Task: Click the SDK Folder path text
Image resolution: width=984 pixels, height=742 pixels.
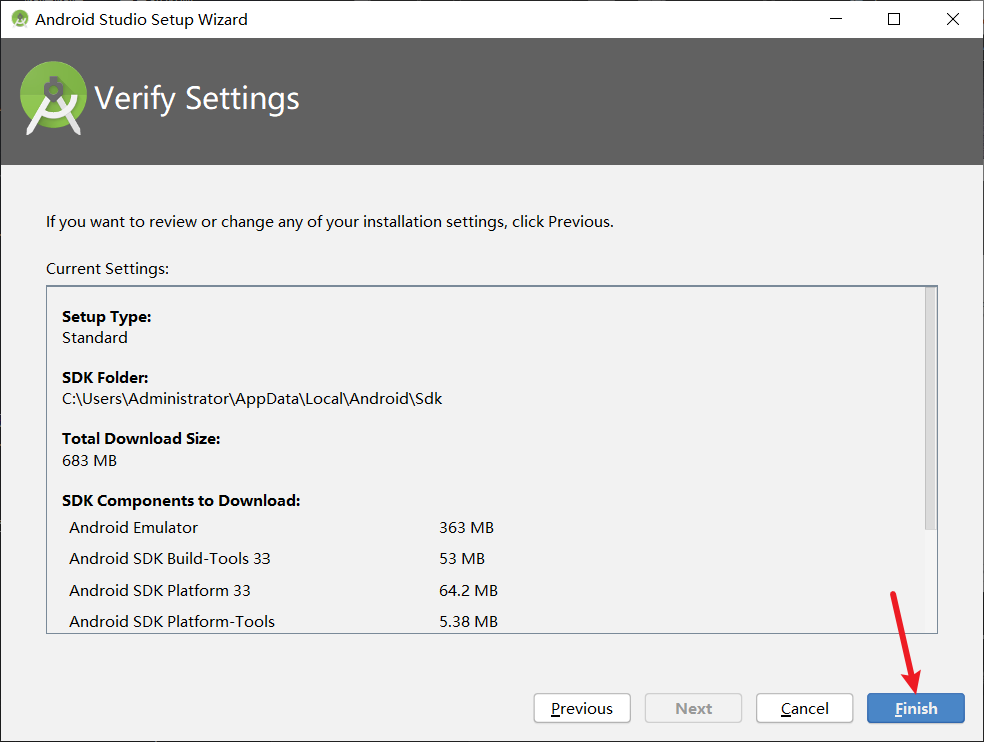Action: (244, 398)
